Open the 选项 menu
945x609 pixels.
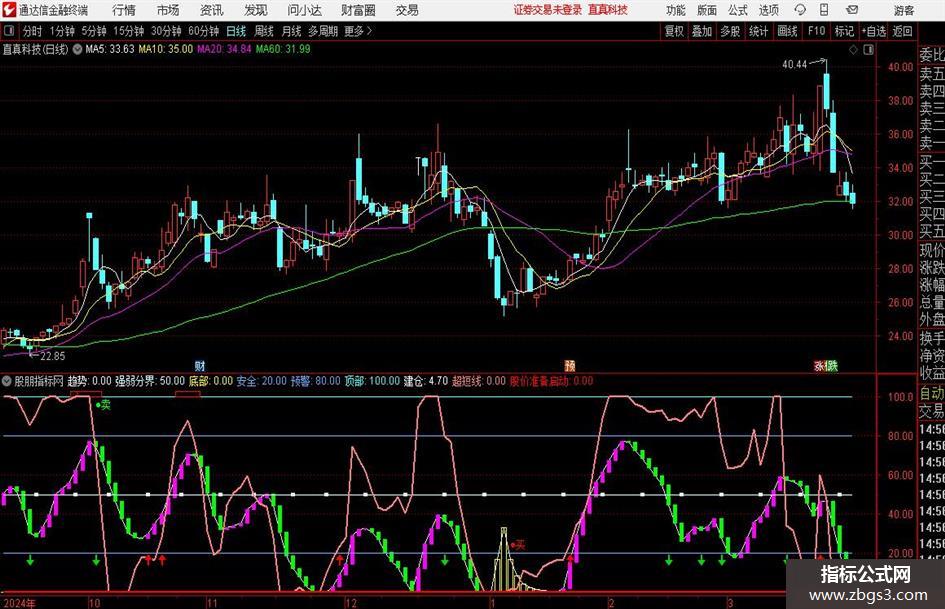tap(768, 10)
